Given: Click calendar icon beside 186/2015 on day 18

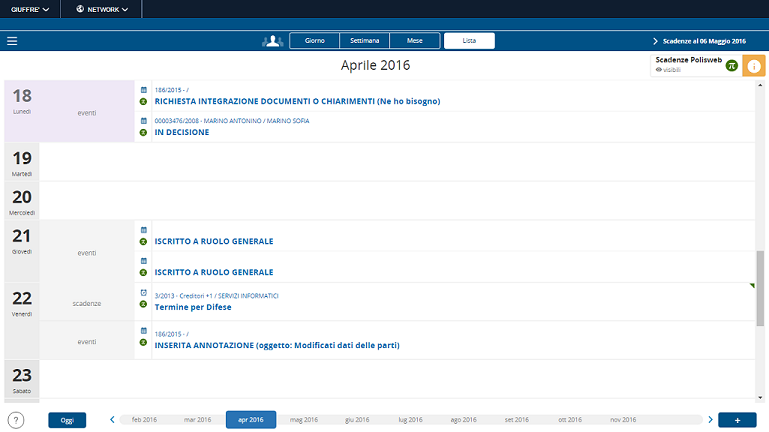Looking at the screenshot, I should [x=143, y=89].
